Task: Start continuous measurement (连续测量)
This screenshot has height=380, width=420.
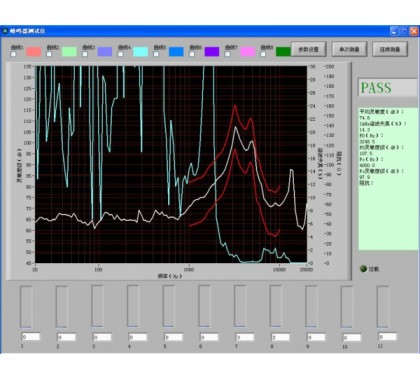Action: (390, 49)
